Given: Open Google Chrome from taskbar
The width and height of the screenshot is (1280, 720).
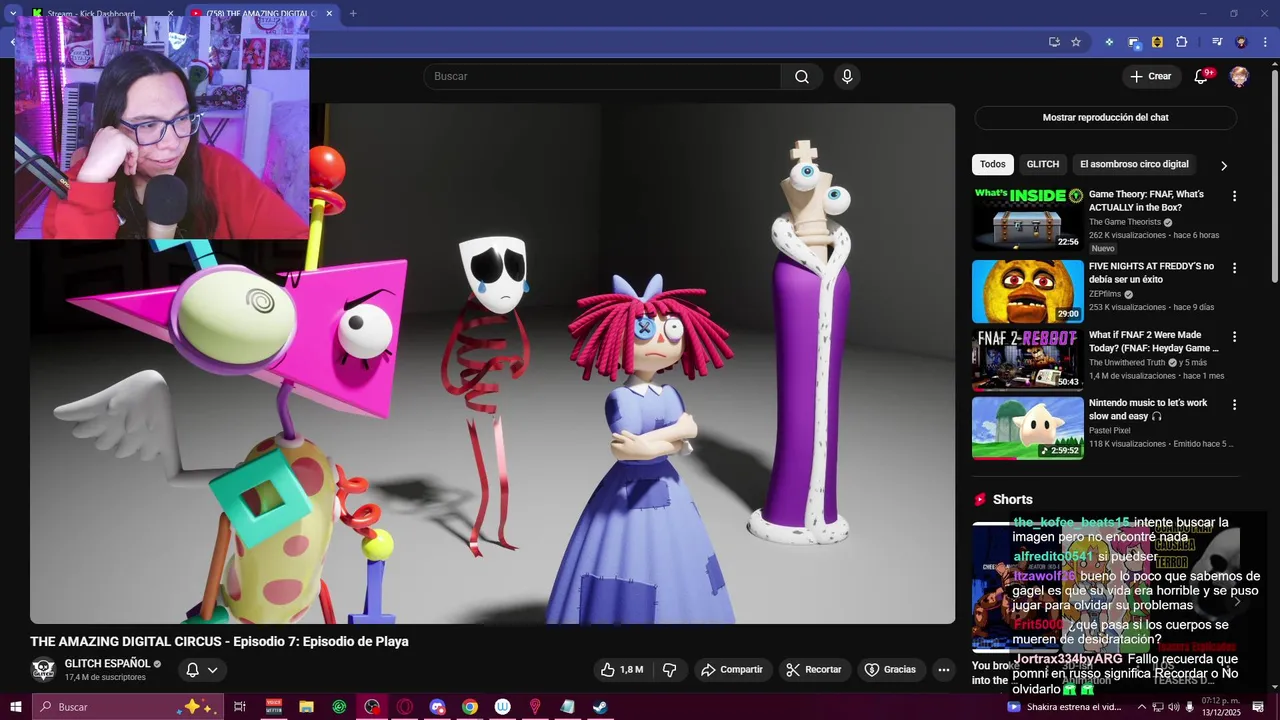Looking at the screenshot, I should [x=470, y=707].
